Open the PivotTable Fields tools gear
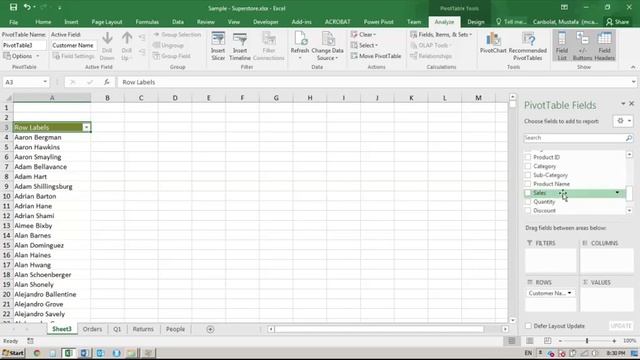The image size is (640, 360). pos(623,121)
